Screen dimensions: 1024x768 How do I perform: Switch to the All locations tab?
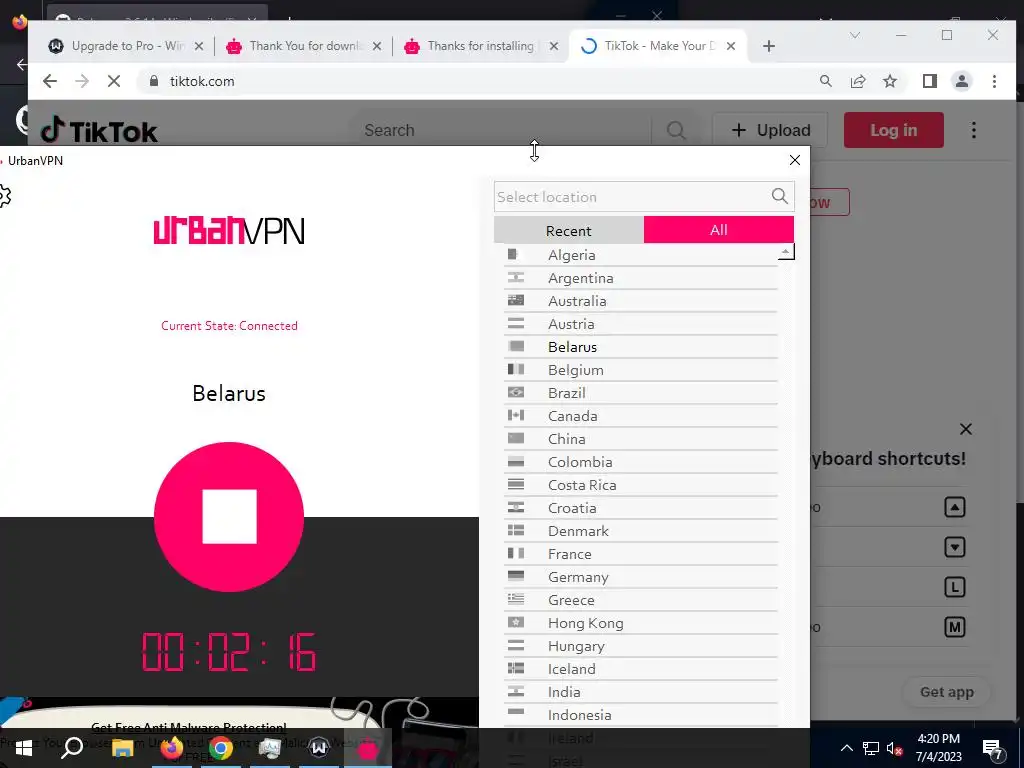pos(718,230)
